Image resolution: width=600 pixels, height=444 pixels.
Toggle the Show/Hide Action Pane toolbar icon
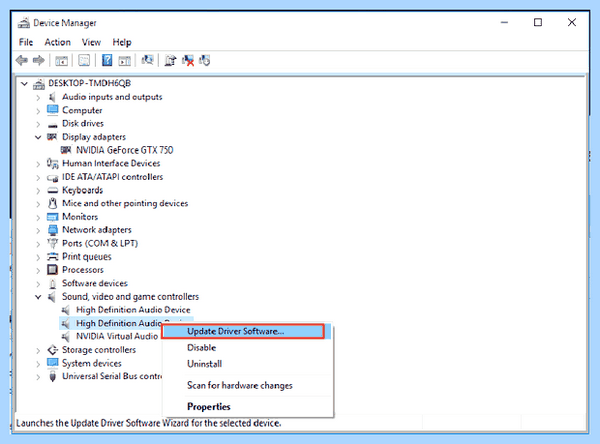pyautogui.click(x=124, y=60)
